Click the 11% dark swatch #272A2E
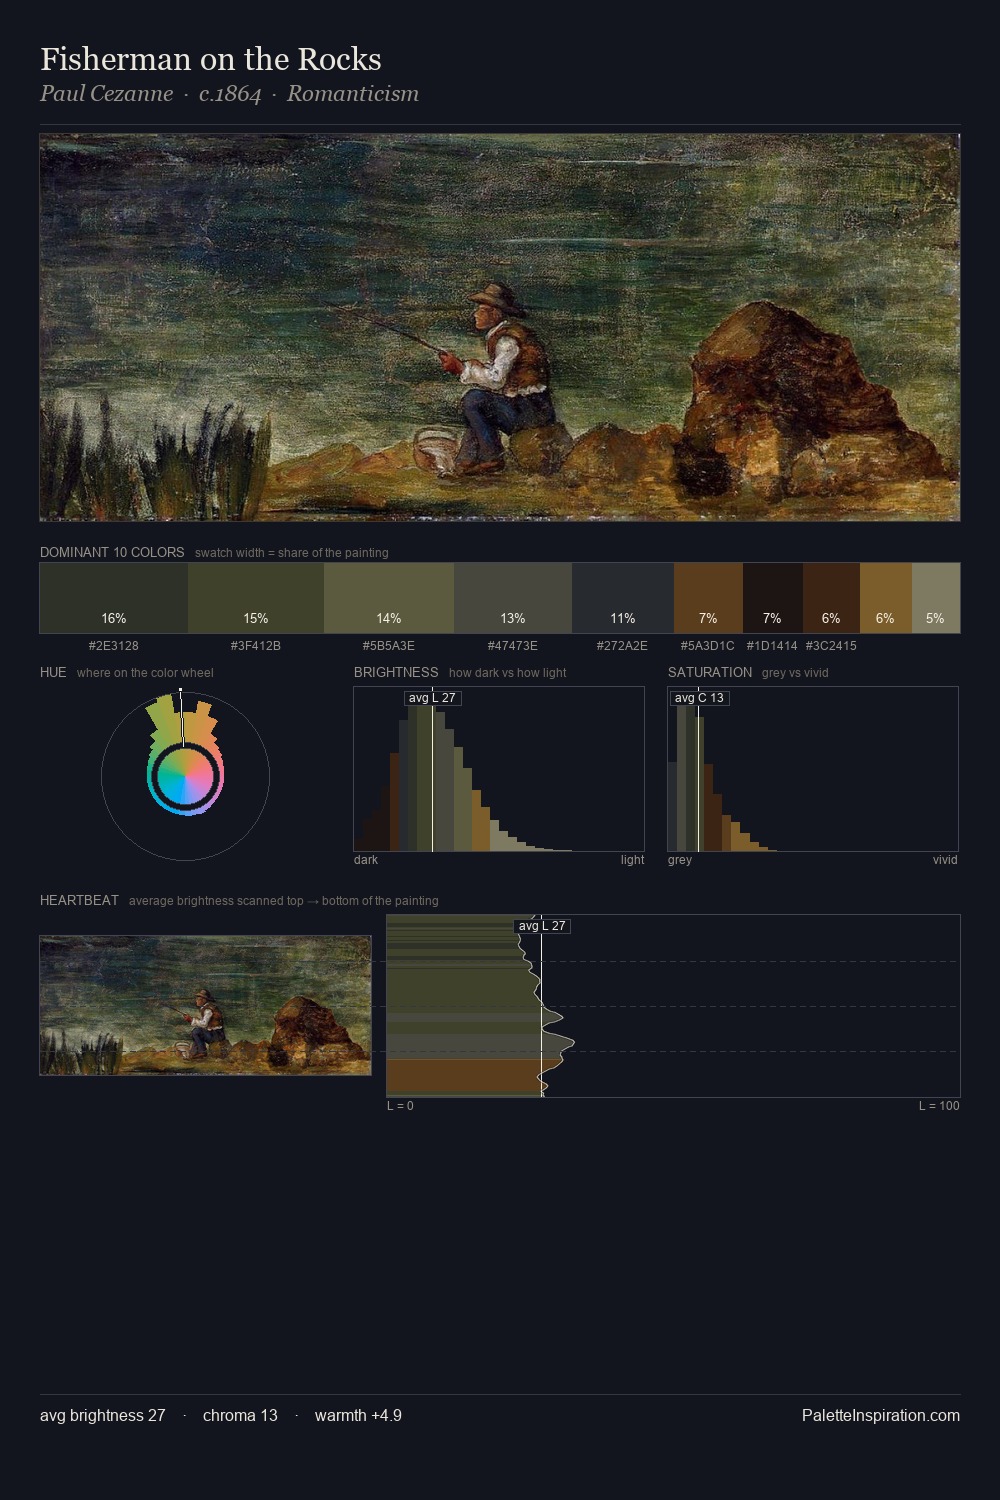 [623, 598]
